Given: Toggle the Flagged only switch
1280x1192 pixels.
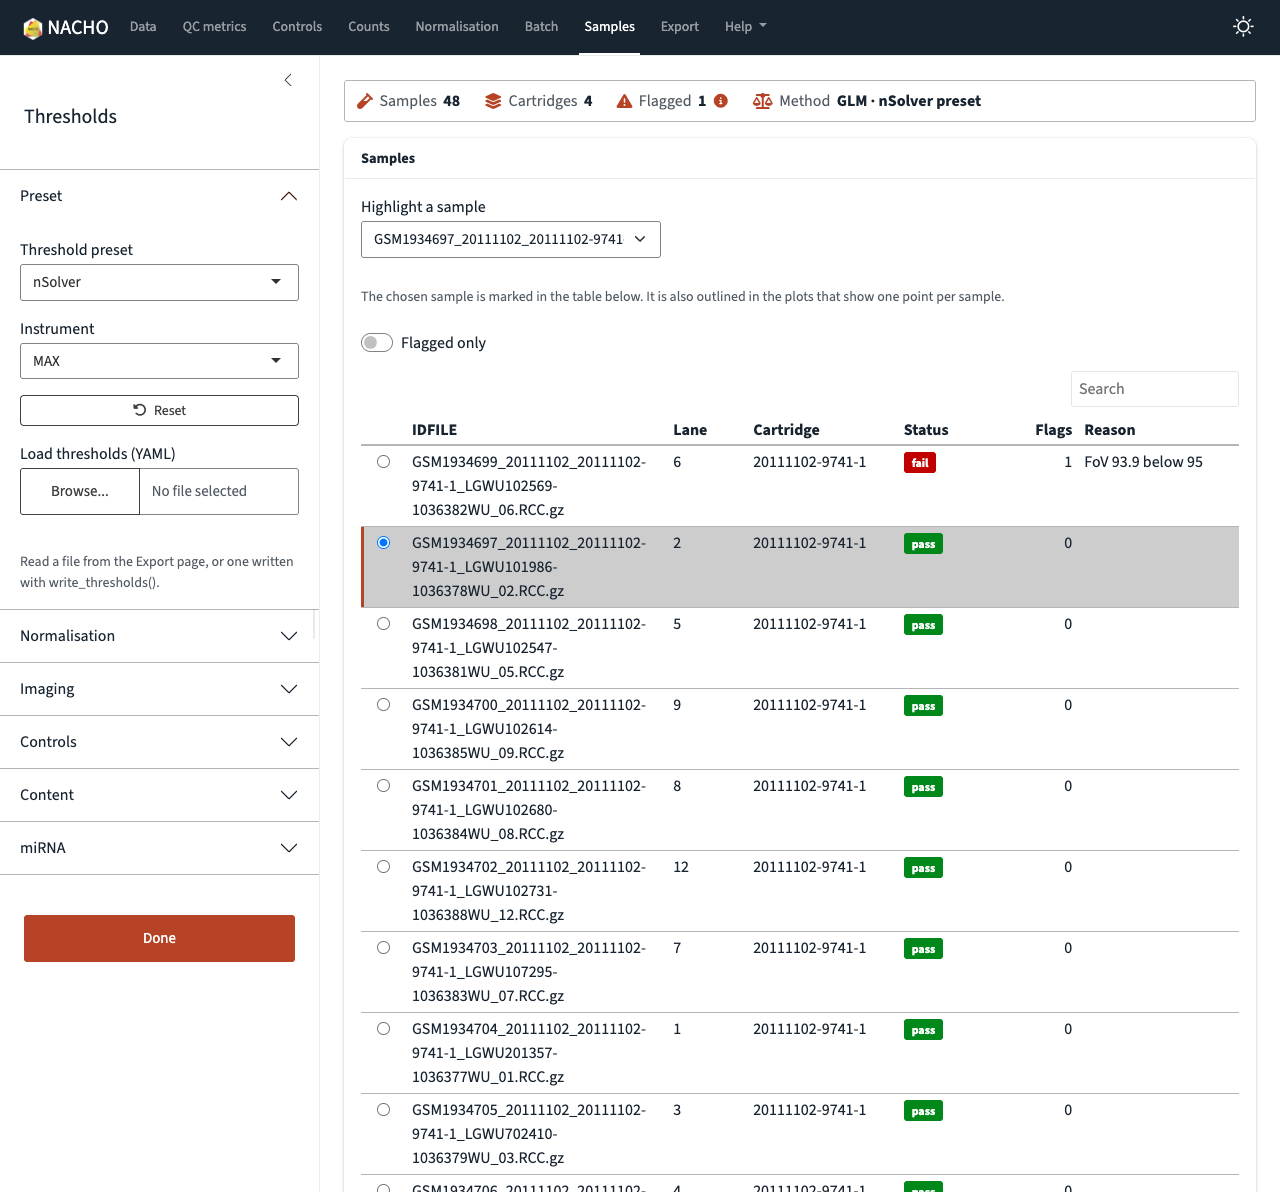Looking at the screenshot, I should tap(377, 343).
